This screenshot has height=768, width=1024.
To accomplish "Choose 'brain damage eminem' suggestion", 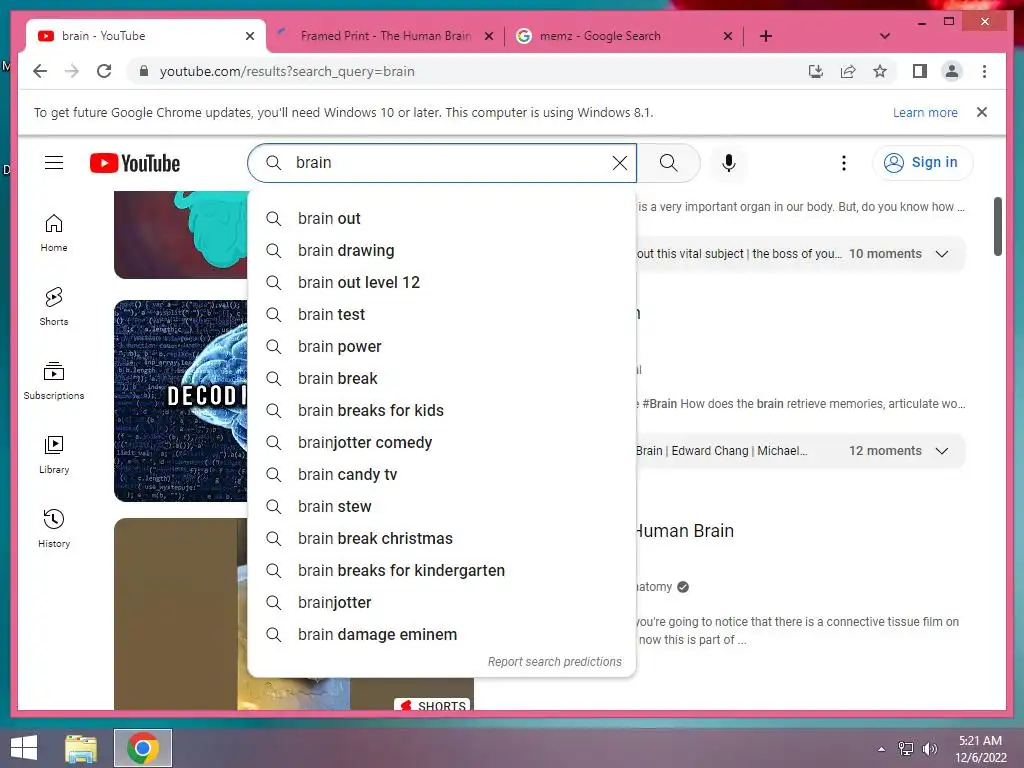I will [x=442, y=635].
